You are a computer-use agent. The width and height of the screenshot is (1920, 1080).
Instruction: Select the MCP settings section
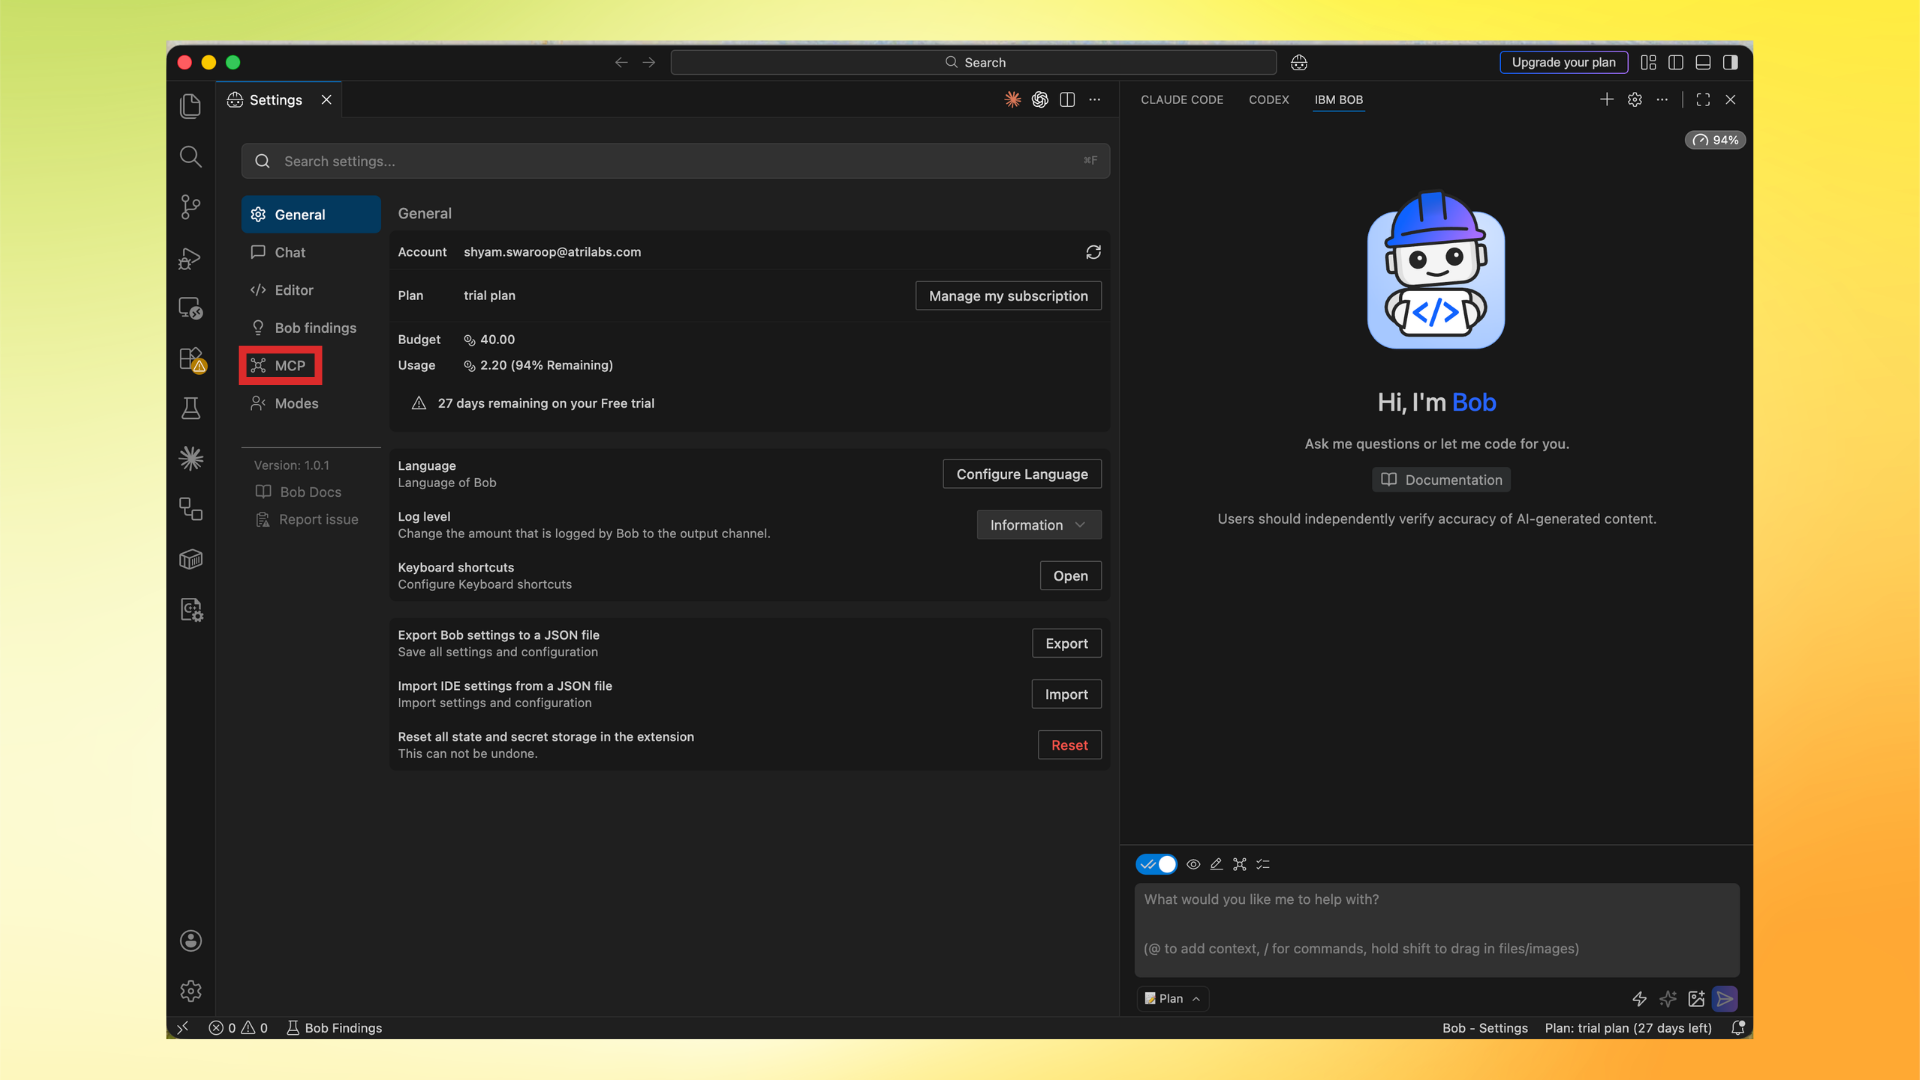tap(280, 366)
